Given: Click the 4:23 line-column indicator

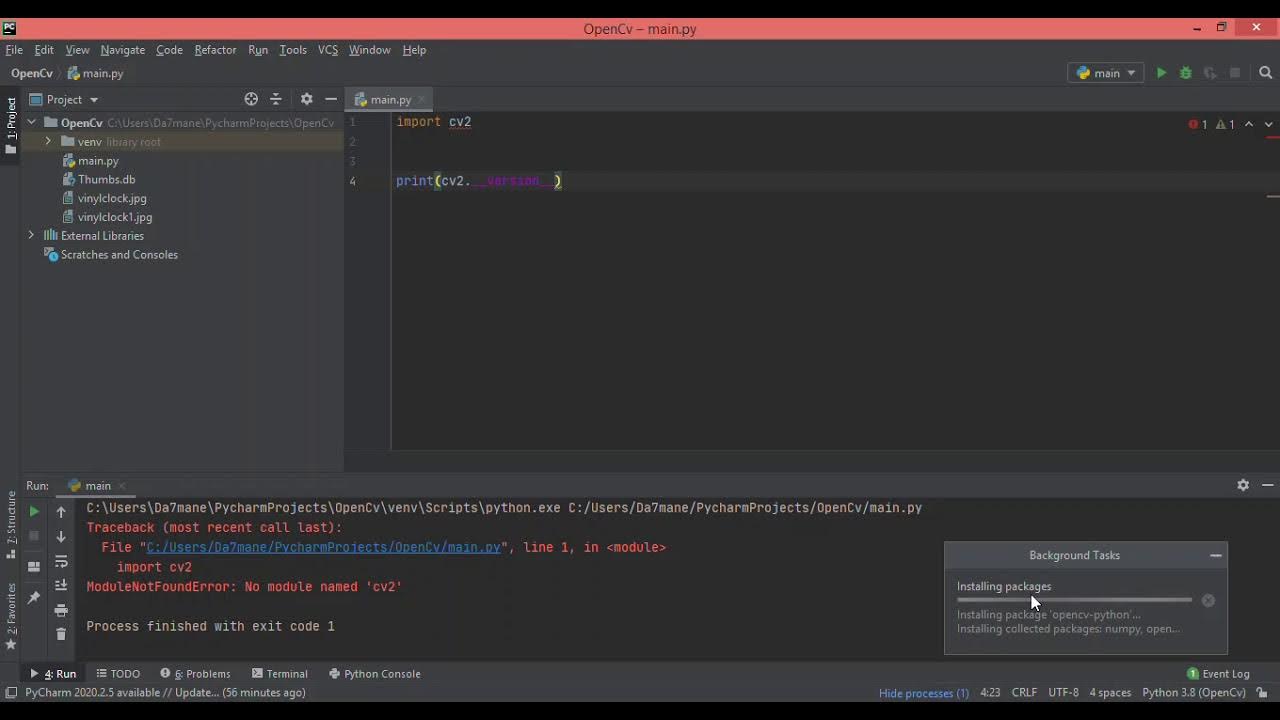Looking at the screenshot, I should pyautogui.click(x=990, y=692).
